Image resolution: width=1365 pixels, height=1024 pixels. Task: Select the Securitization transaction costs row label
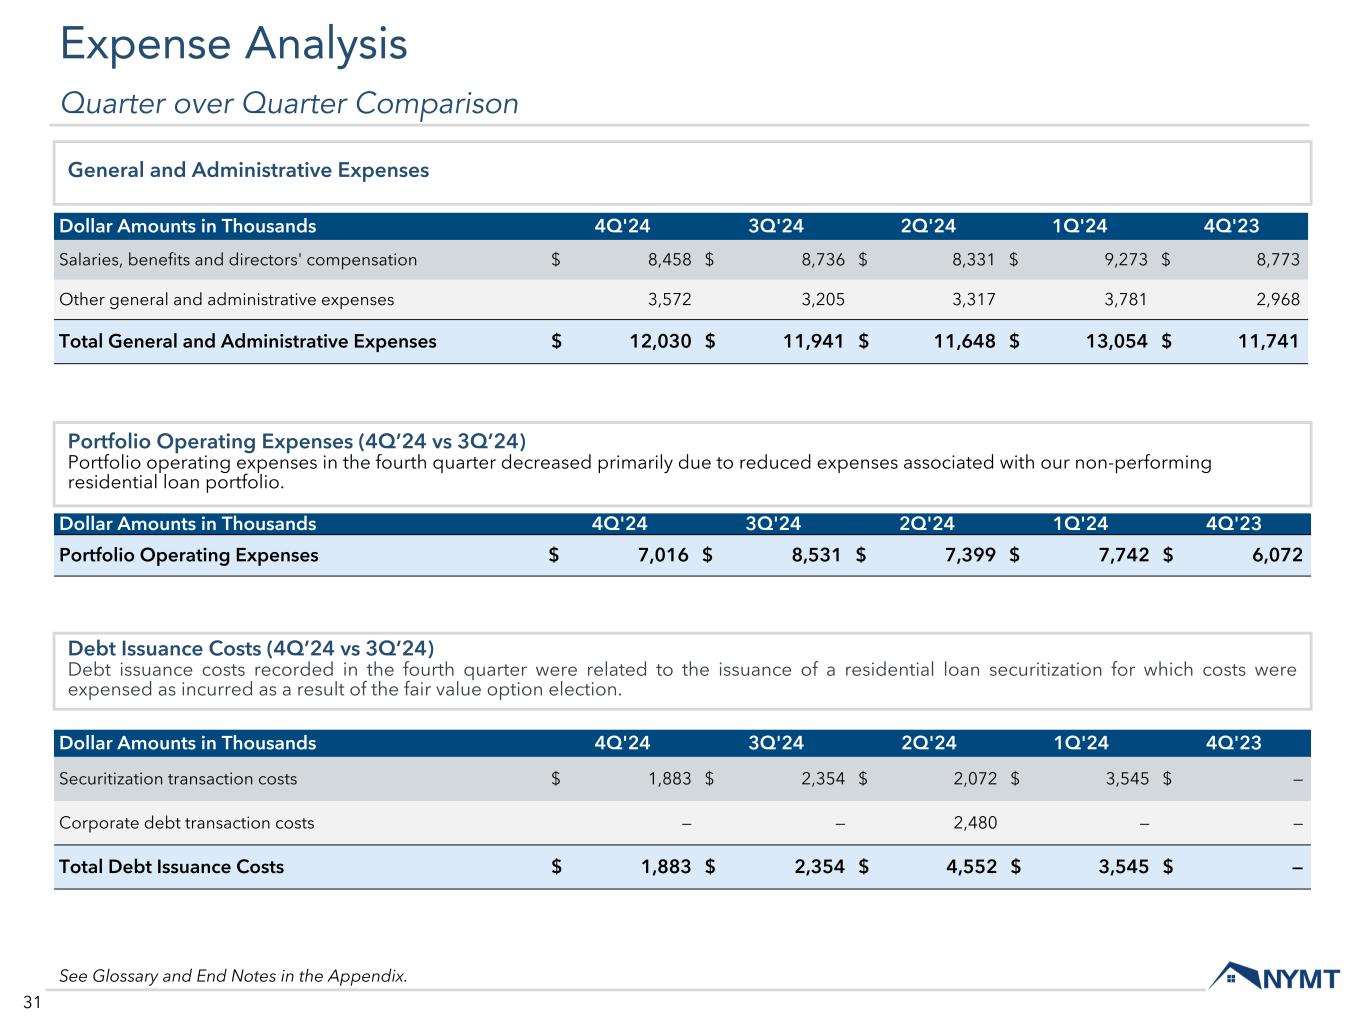[178, 778]
